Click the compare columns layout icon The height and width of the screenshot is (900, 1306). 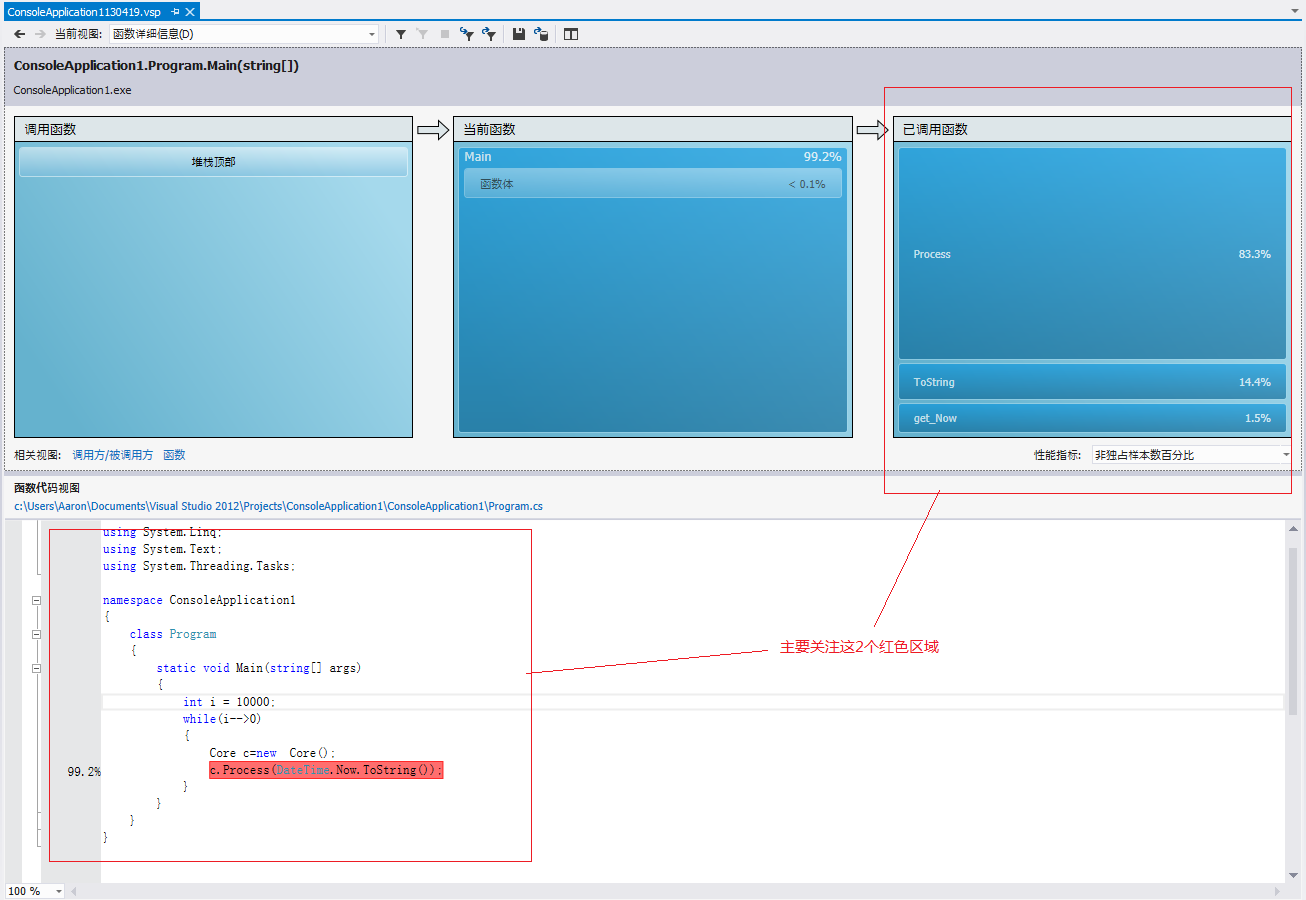click(571, 34)
